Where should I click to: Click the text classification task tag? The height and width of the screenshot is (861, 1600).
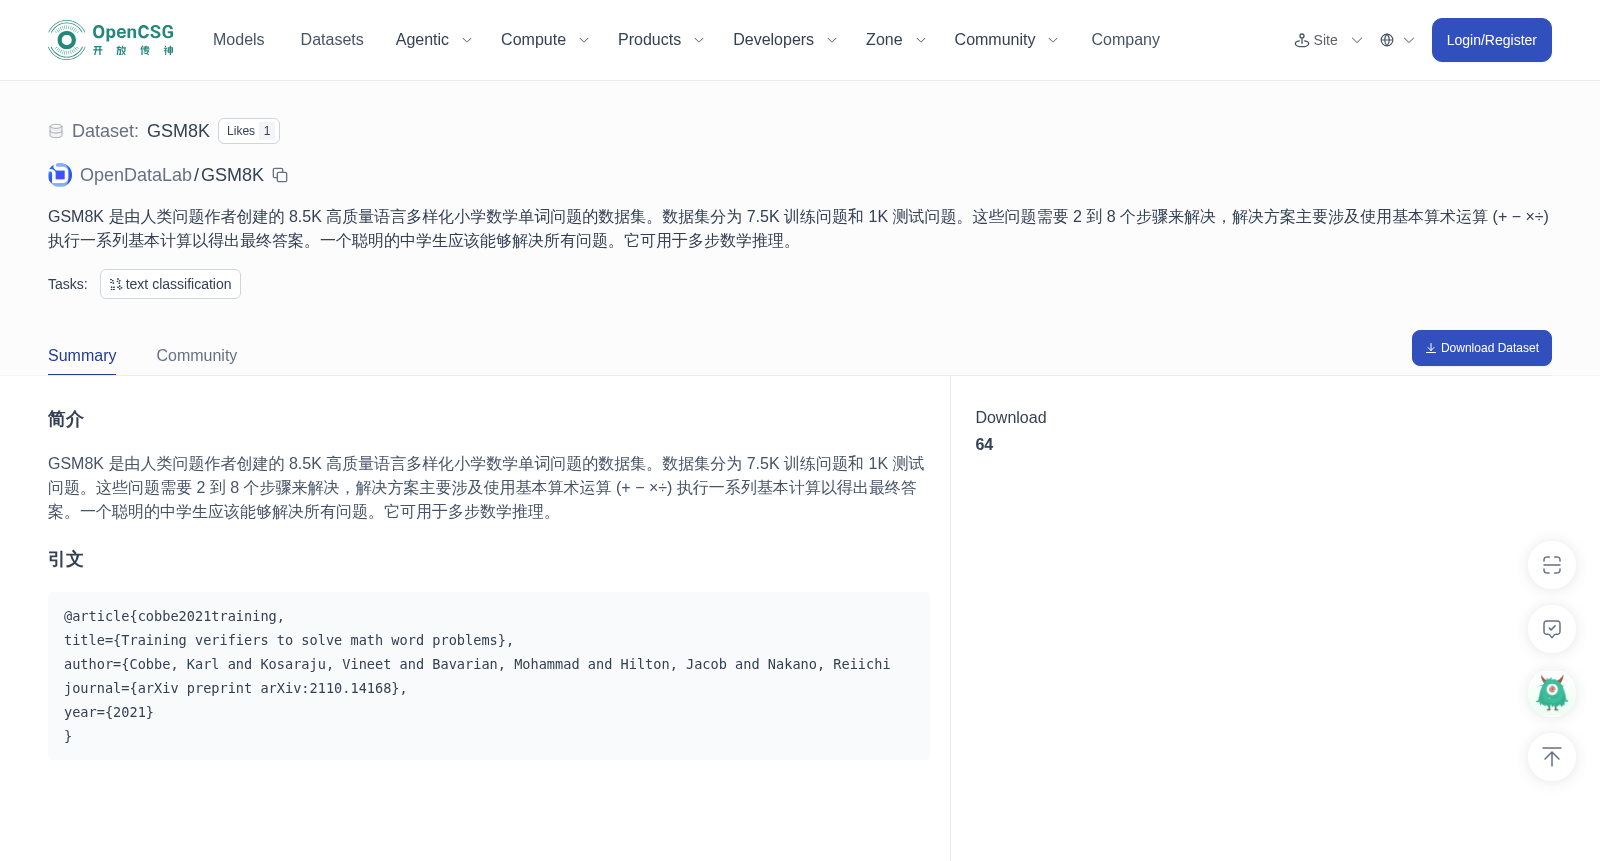coord(170,284)
